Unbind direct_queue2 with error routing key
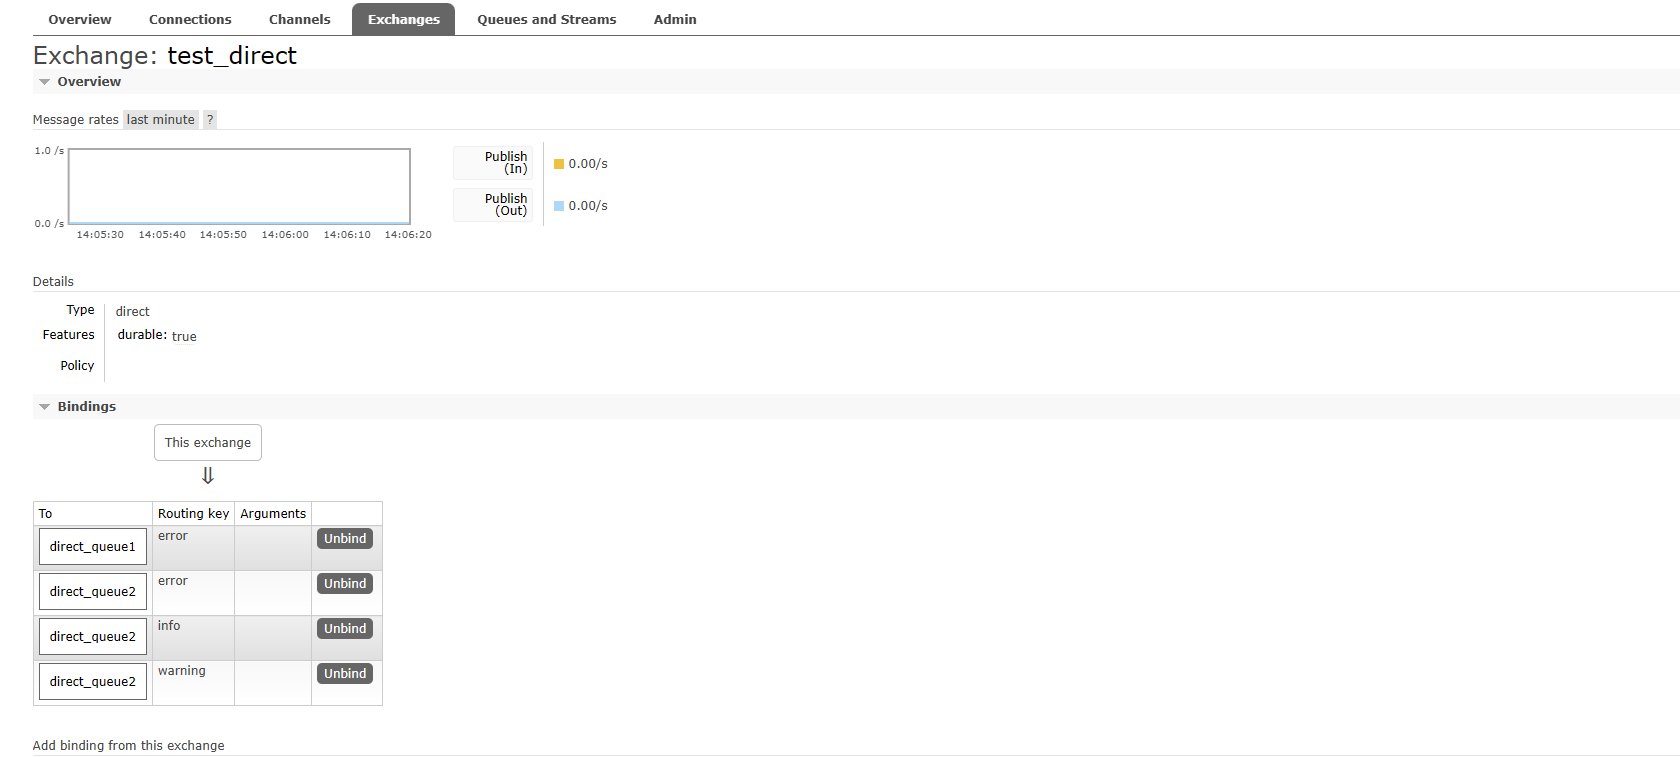Screen dimensions: 1680x757 click(345, 584)
